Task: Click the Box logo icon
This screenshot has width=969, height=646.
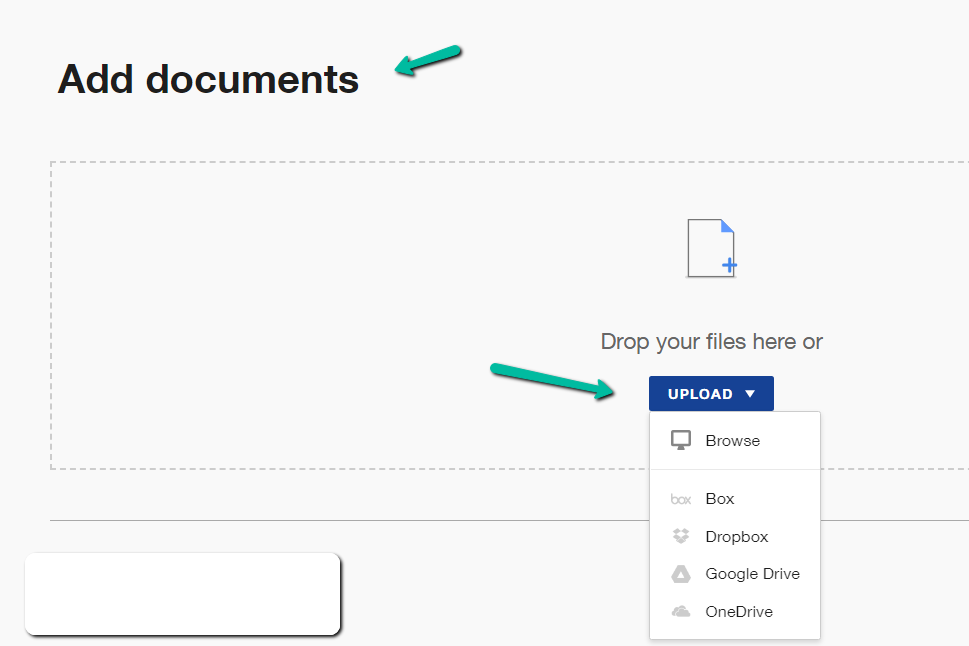Action: tap(681, 499)
